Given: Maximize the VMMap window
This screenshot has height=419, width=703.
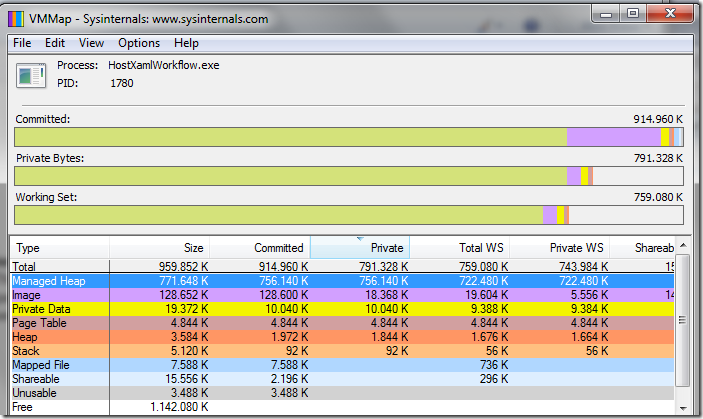Looking at the screenshot, I should click(633, 14).
